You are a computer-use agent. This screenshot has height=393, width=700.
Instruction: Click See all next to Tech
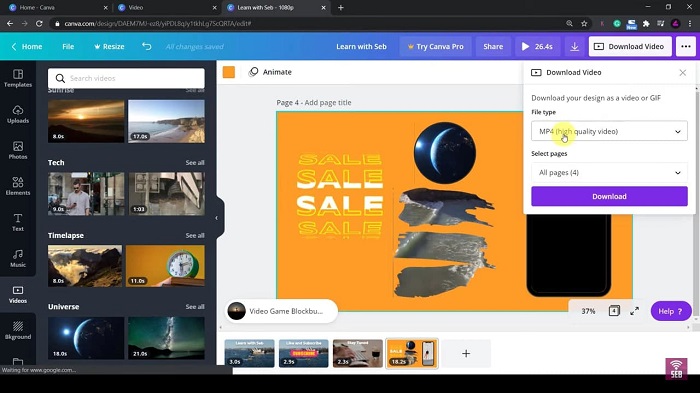pyautogui.click(x=195, y=163)
